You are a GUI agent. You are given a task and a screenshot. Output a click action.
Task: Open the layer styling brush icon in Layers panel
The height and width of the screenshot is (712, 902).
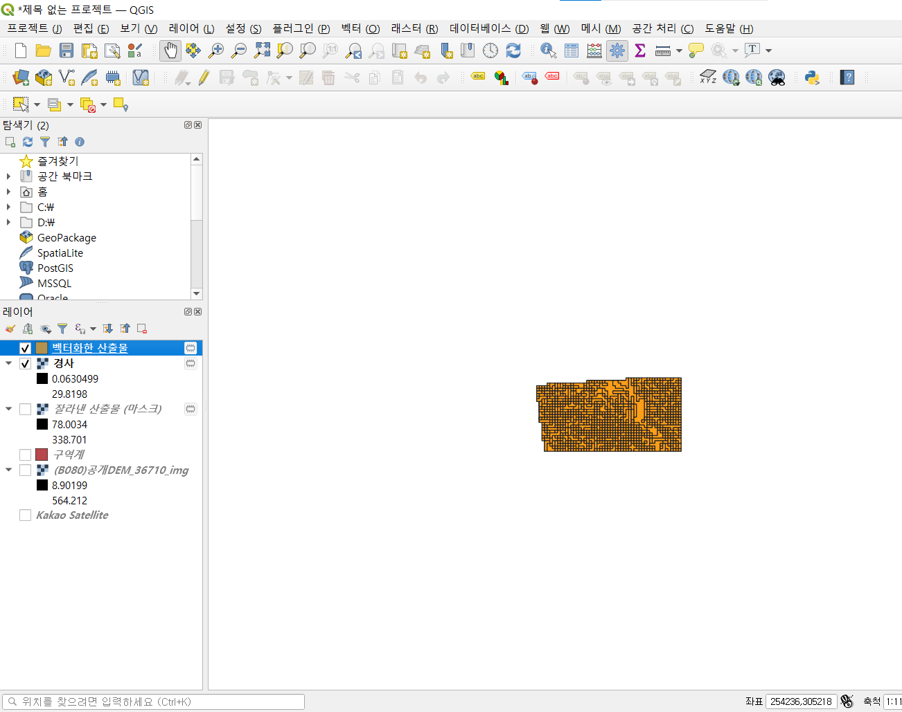click(10, 329)
